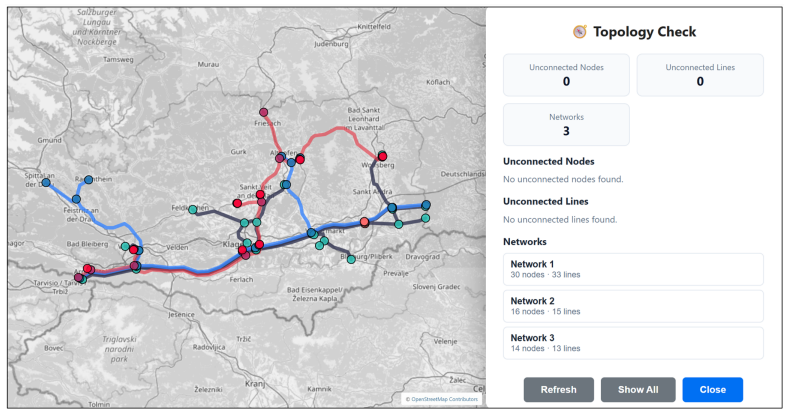The height and width of the screenshot is (415, 789).
Task: Select the teal node at Feldkirchen
Action: (x=193, y=209)
